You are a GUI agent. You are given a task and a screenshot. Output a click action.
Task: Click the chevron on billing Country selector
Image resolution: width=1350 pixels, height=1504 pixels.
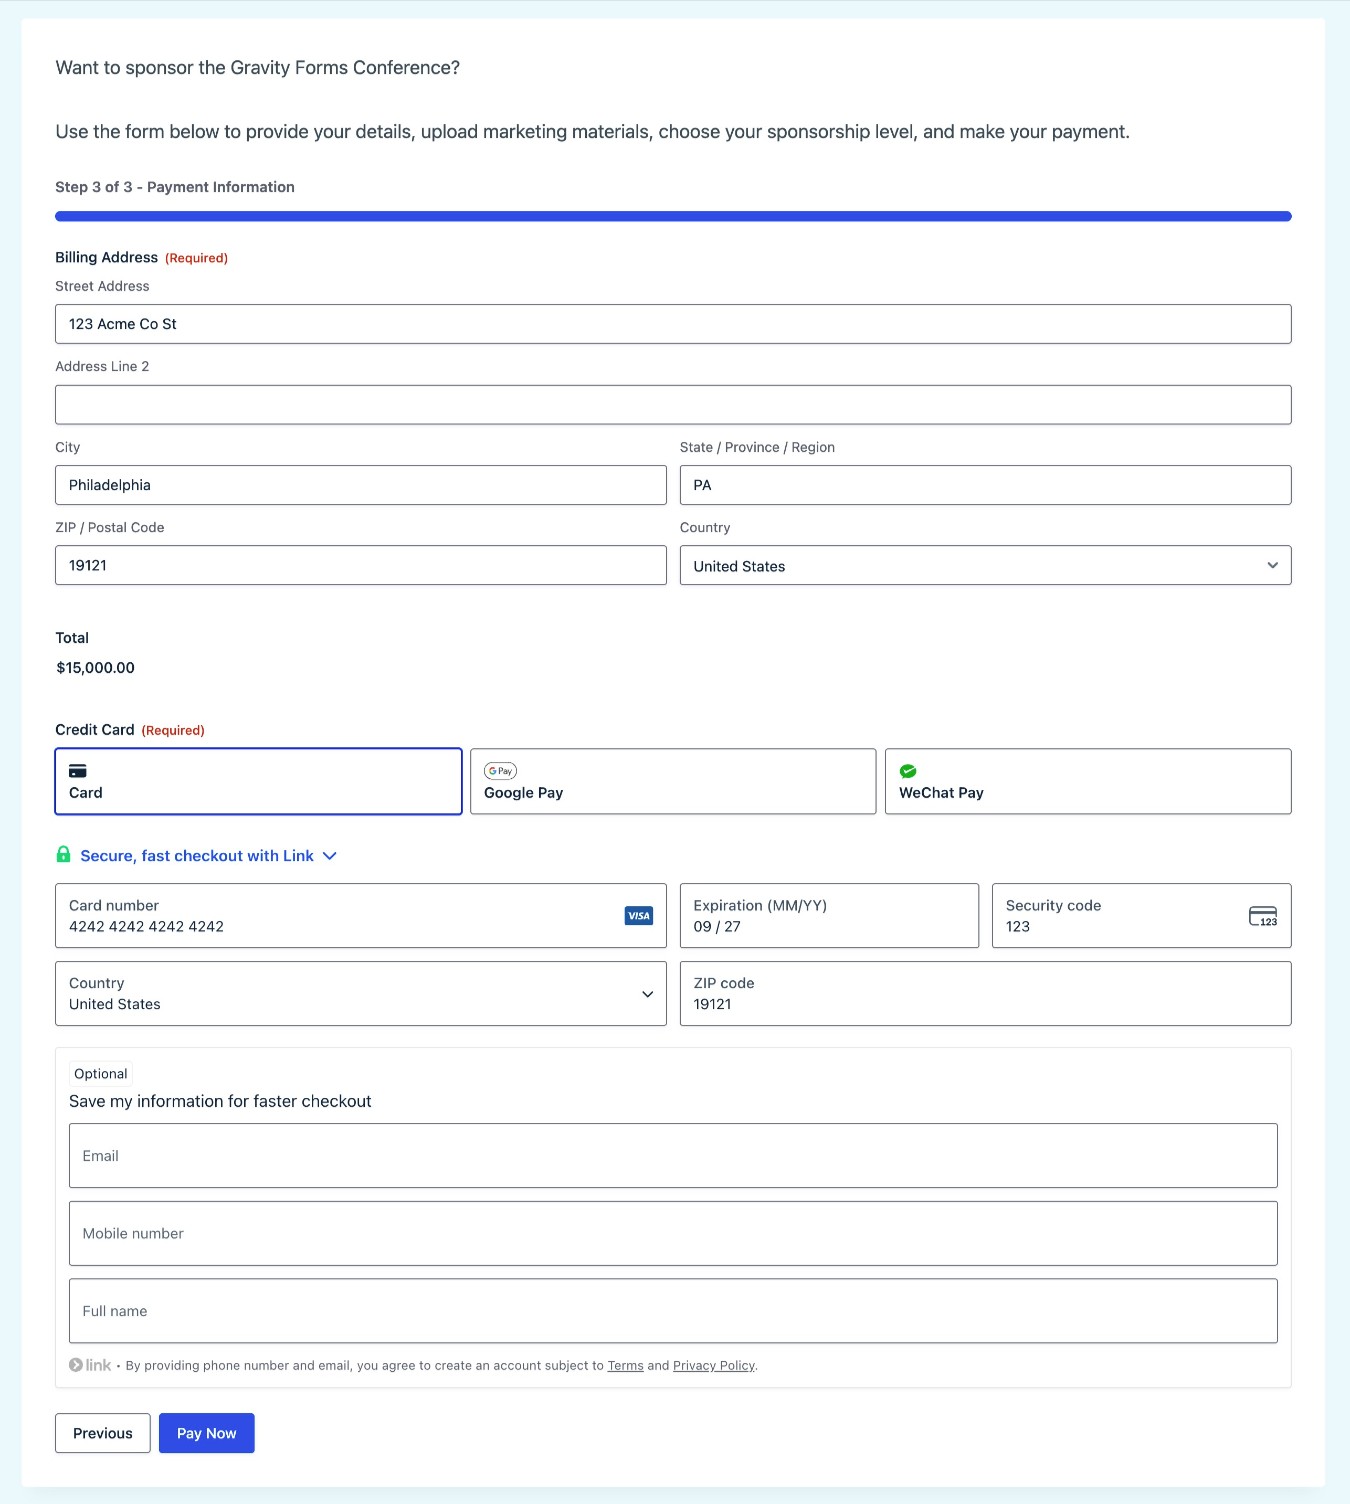[1272, 565]
